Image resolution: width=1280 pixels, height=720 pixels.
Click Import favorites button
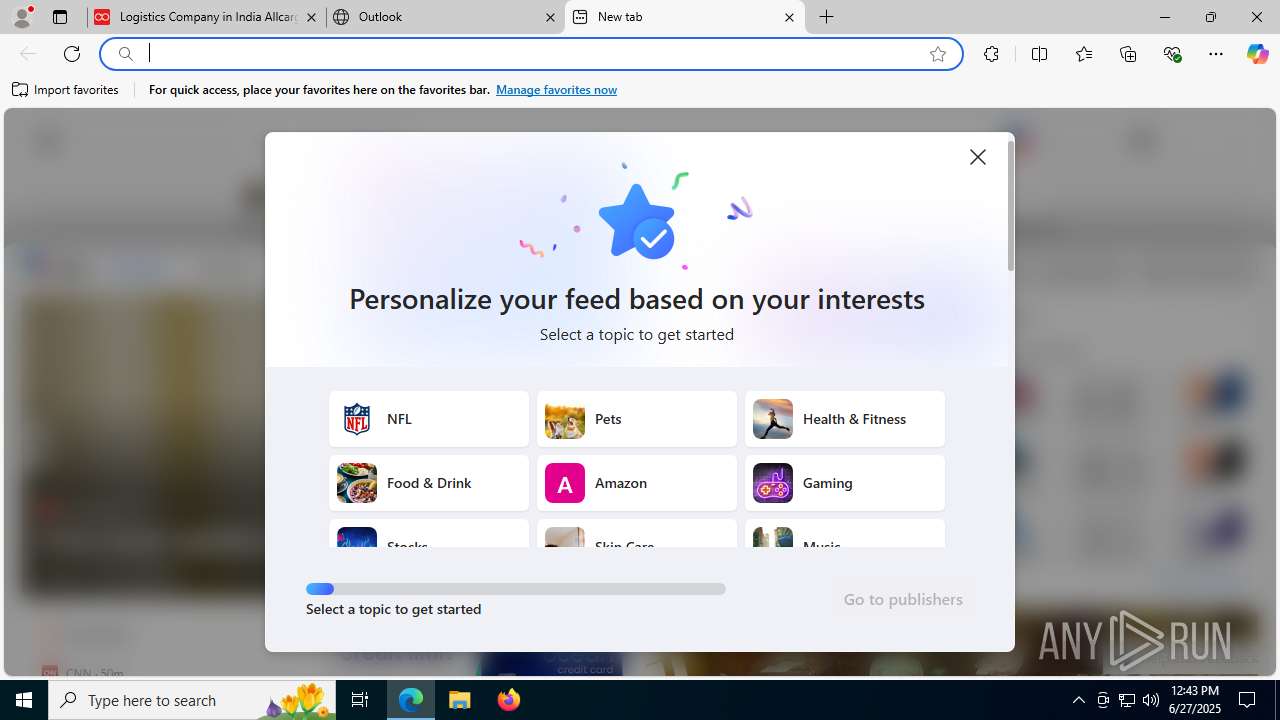click(x=65, y=90)
